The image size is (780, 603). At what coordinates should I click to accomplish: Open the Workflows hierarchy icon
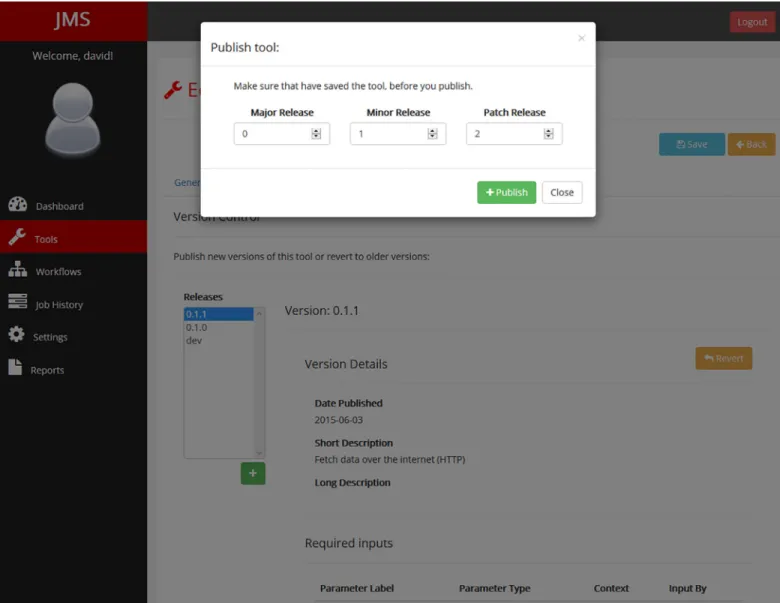(17, 269)
